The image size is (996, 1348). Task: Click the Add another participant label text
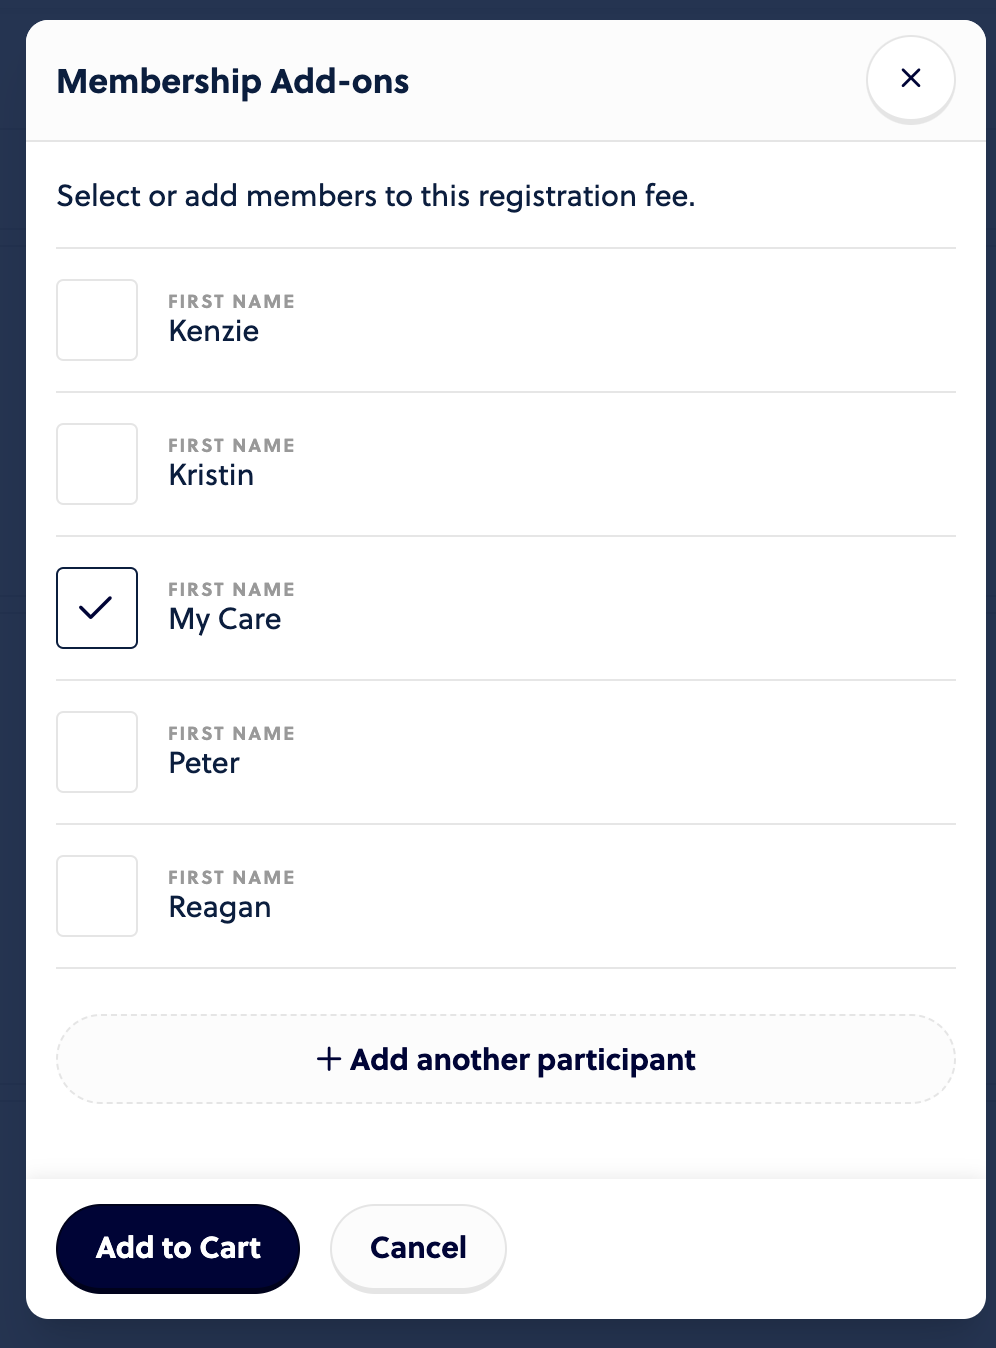tap(522, 1060)
